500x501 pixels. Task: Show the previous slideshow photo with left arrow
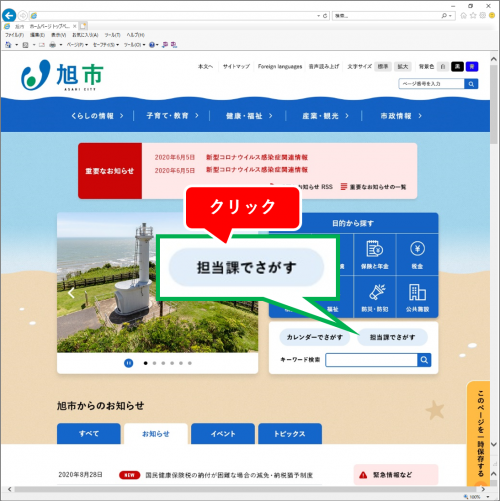[71, 293]
